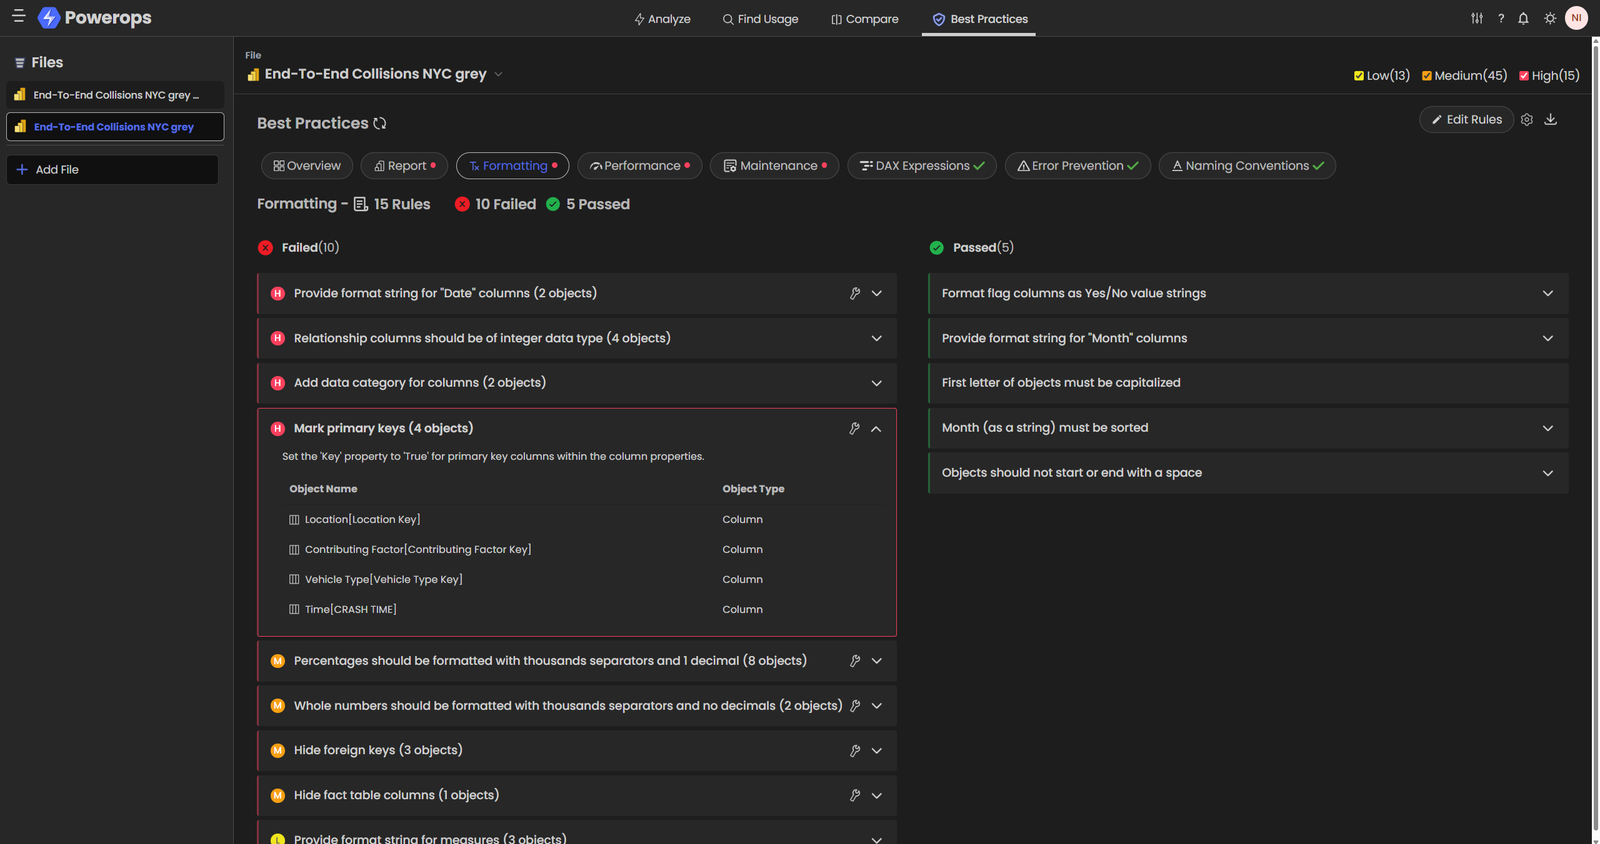
Task: Toggle the High(15) severity checkbox
Action: tap(1524, 76)
